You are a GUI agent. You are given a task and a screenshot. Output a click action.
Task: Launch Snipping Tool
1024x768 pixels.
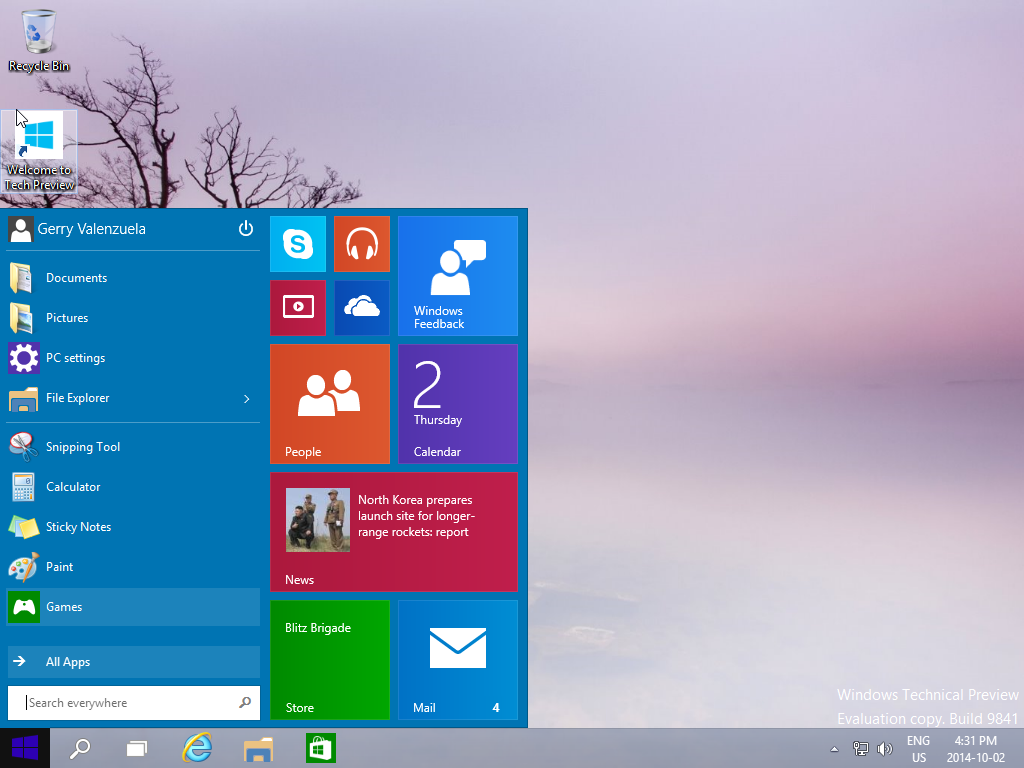point(133,447)
